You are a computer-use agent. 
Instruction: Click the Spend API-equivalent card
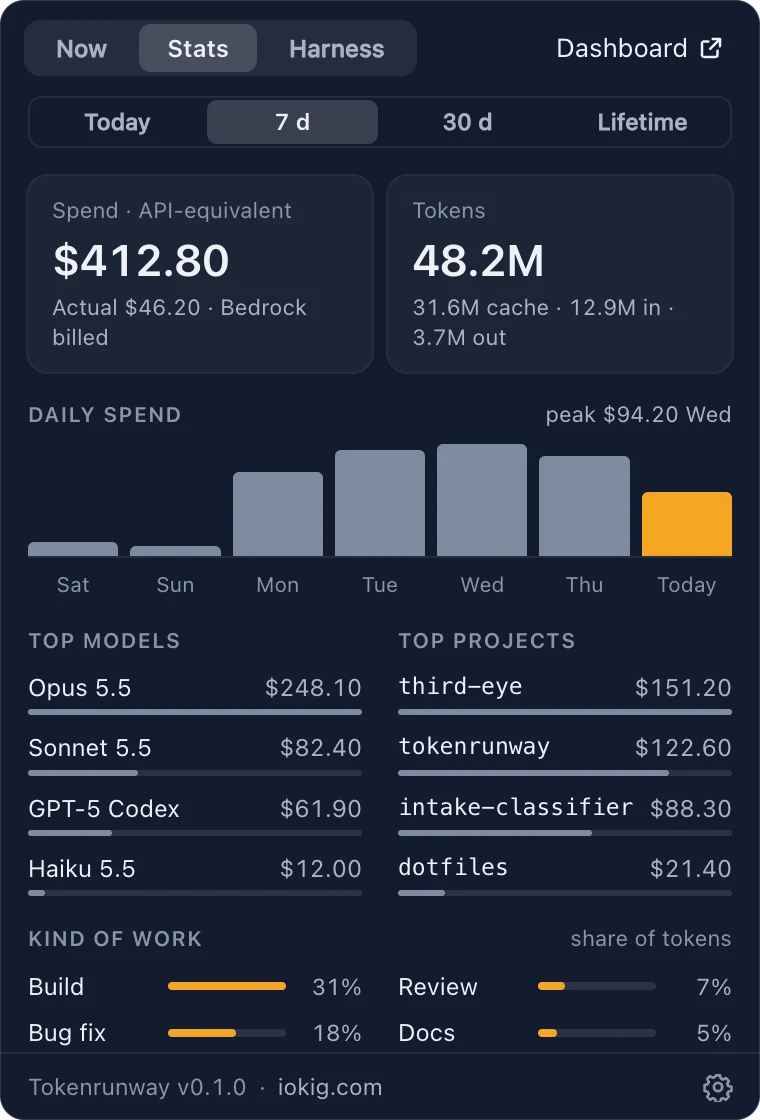[x=200, y=274]
